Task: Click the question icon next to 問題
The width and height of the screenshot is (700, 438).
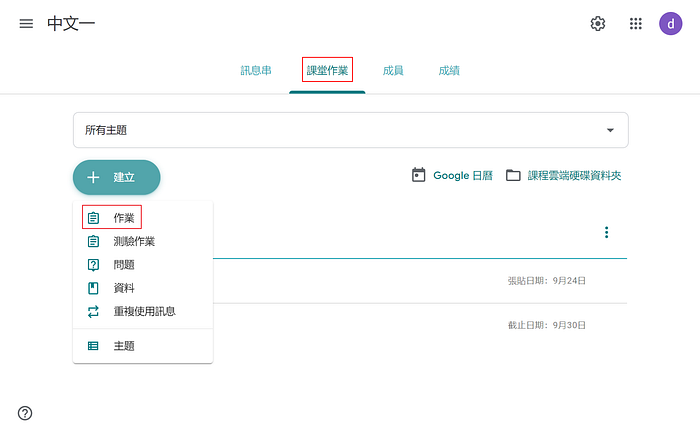Action: tap(93, 265)
